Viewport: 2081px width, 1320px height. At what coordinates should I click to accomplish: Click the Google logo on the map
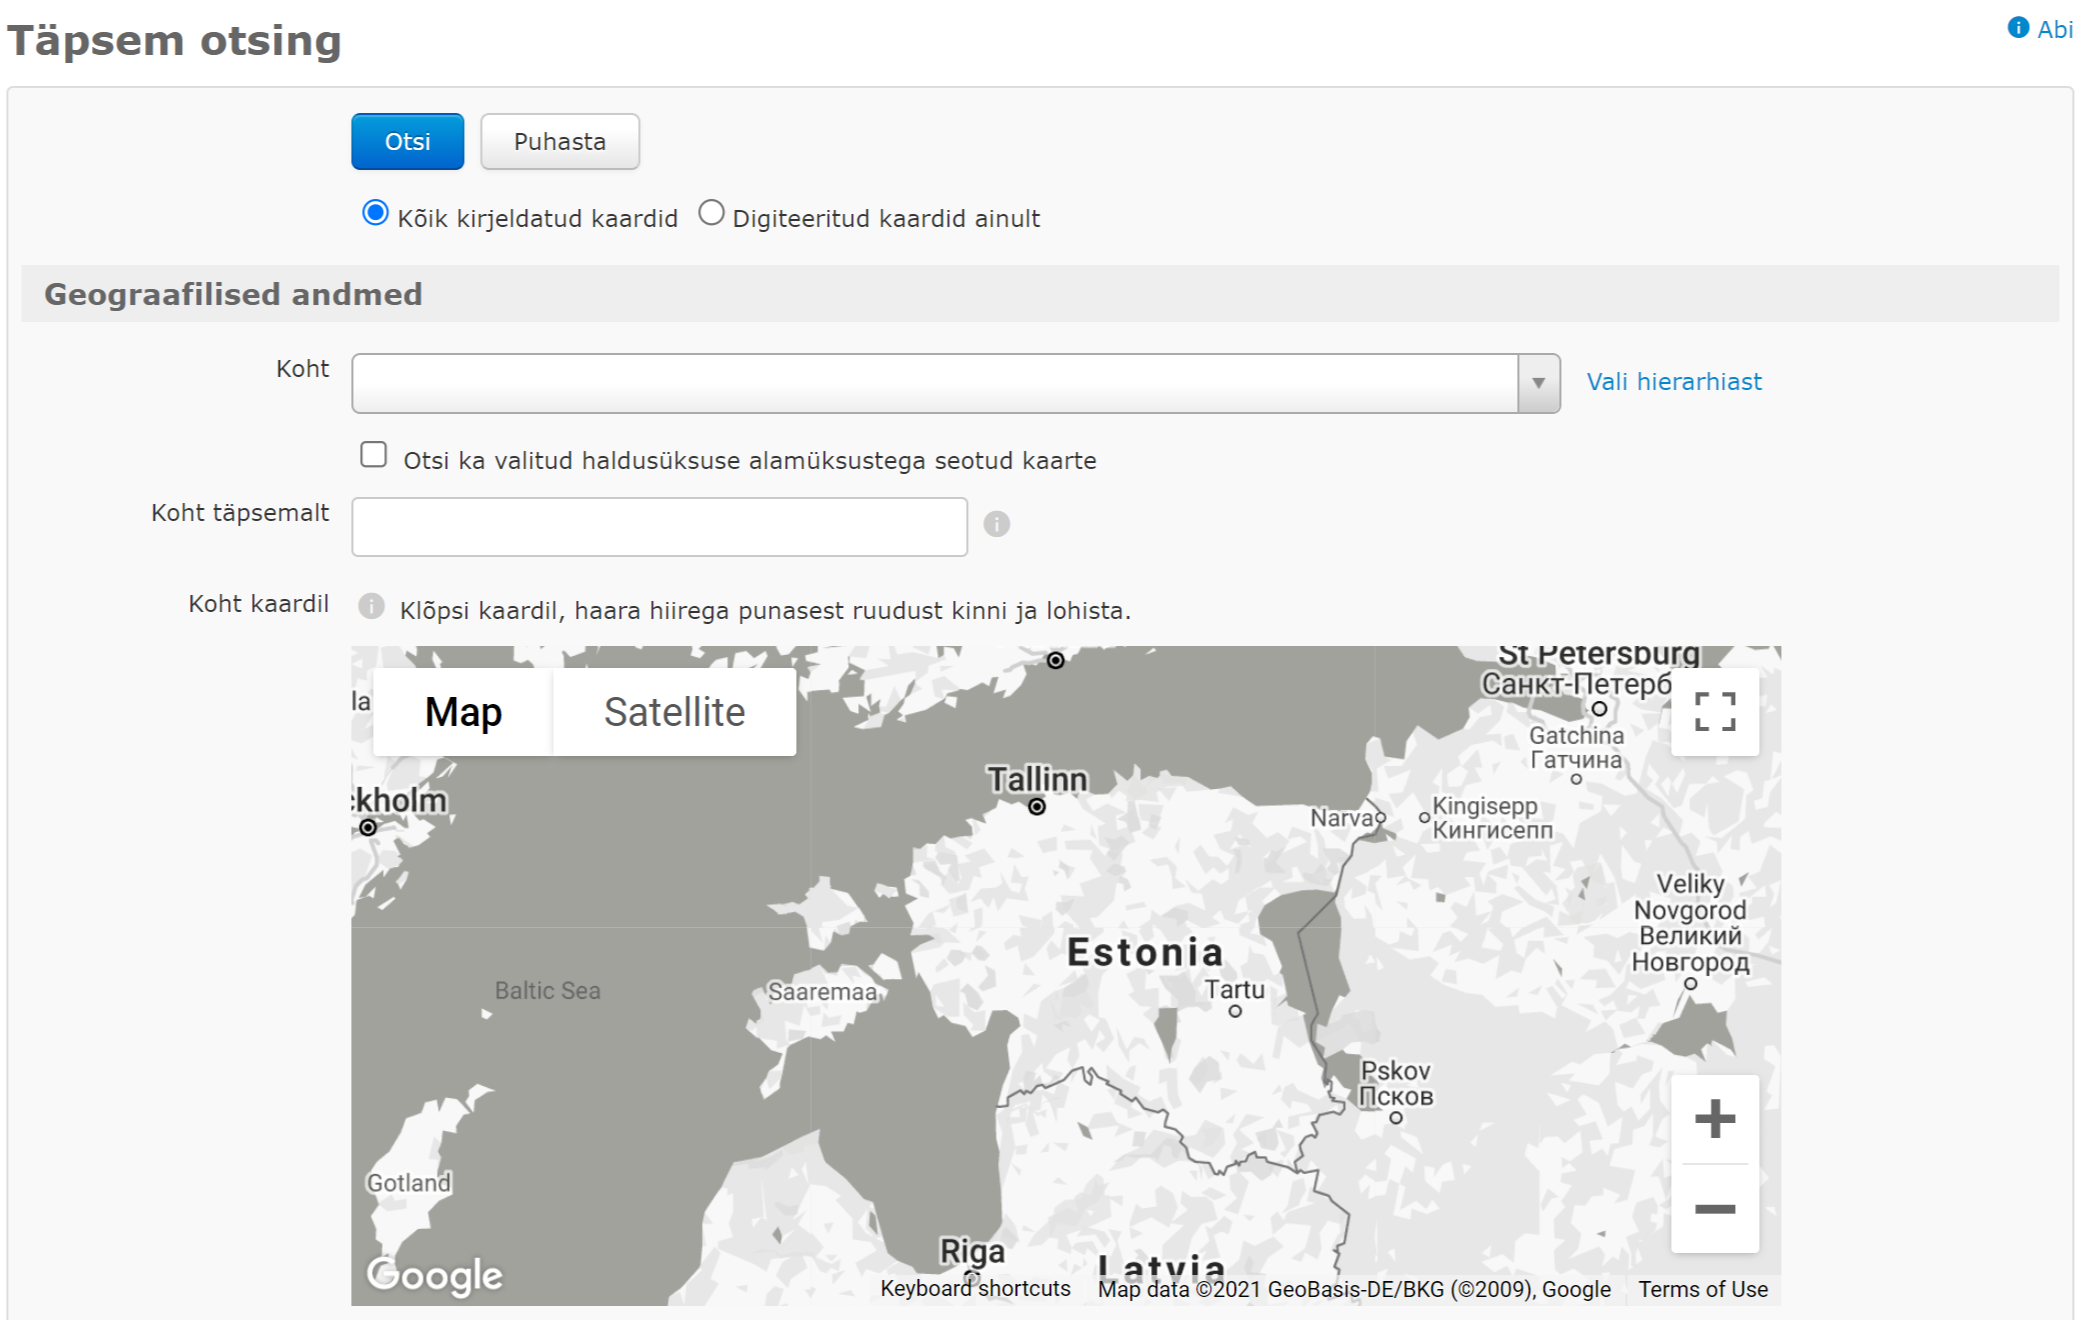click(x=434, y=1275)
